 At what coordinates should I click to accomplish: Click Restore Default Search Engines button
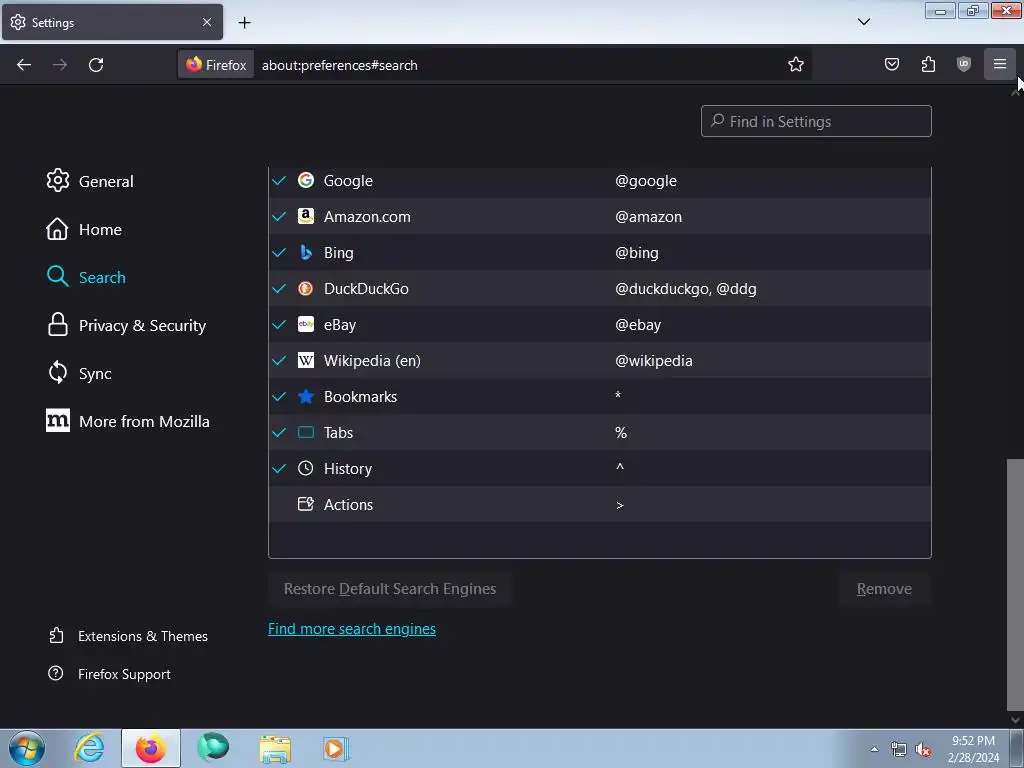pyautogui.click(x=390, y=589)
